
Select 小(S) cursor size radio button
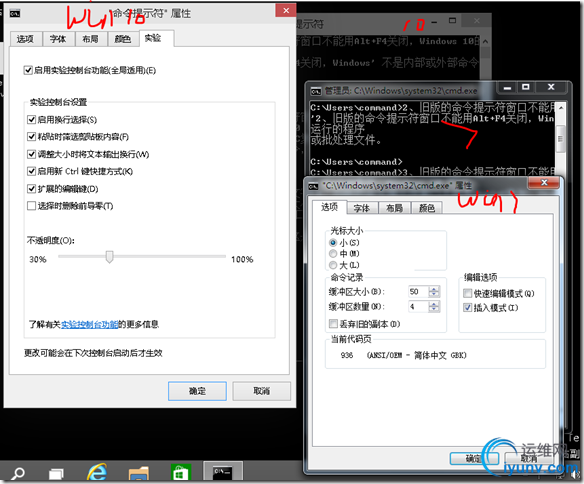coord(333,243)
